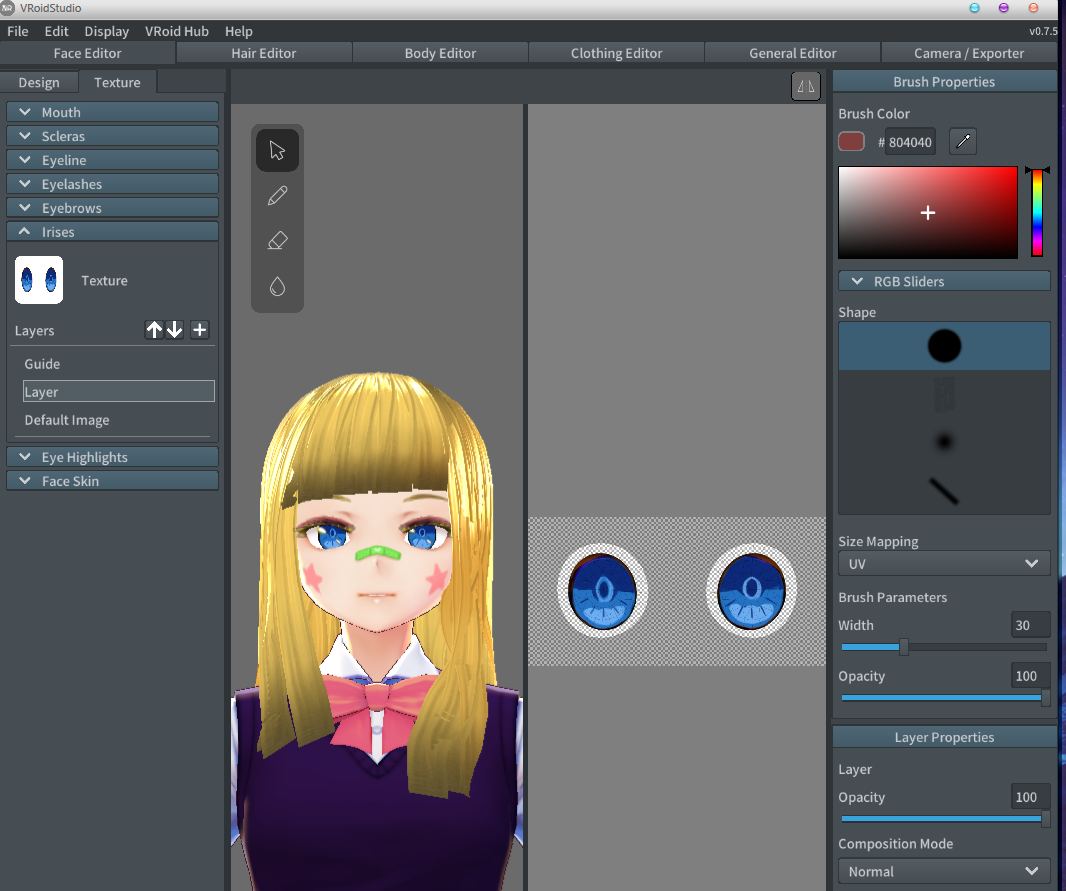Click the left iris in the texture canvas
This screenshot has width=1066, height=891.
pos(602,591)
